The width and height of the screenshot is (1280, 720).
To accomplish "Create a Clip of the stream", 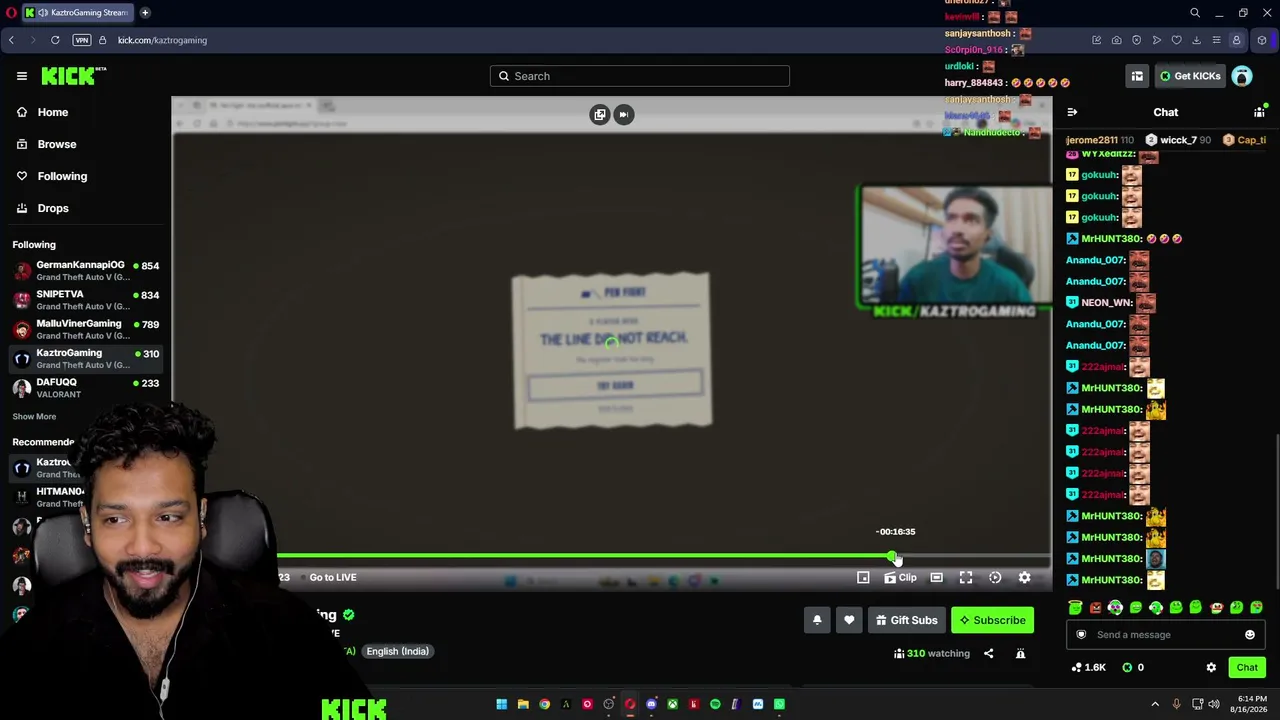I will click(900, 577).
